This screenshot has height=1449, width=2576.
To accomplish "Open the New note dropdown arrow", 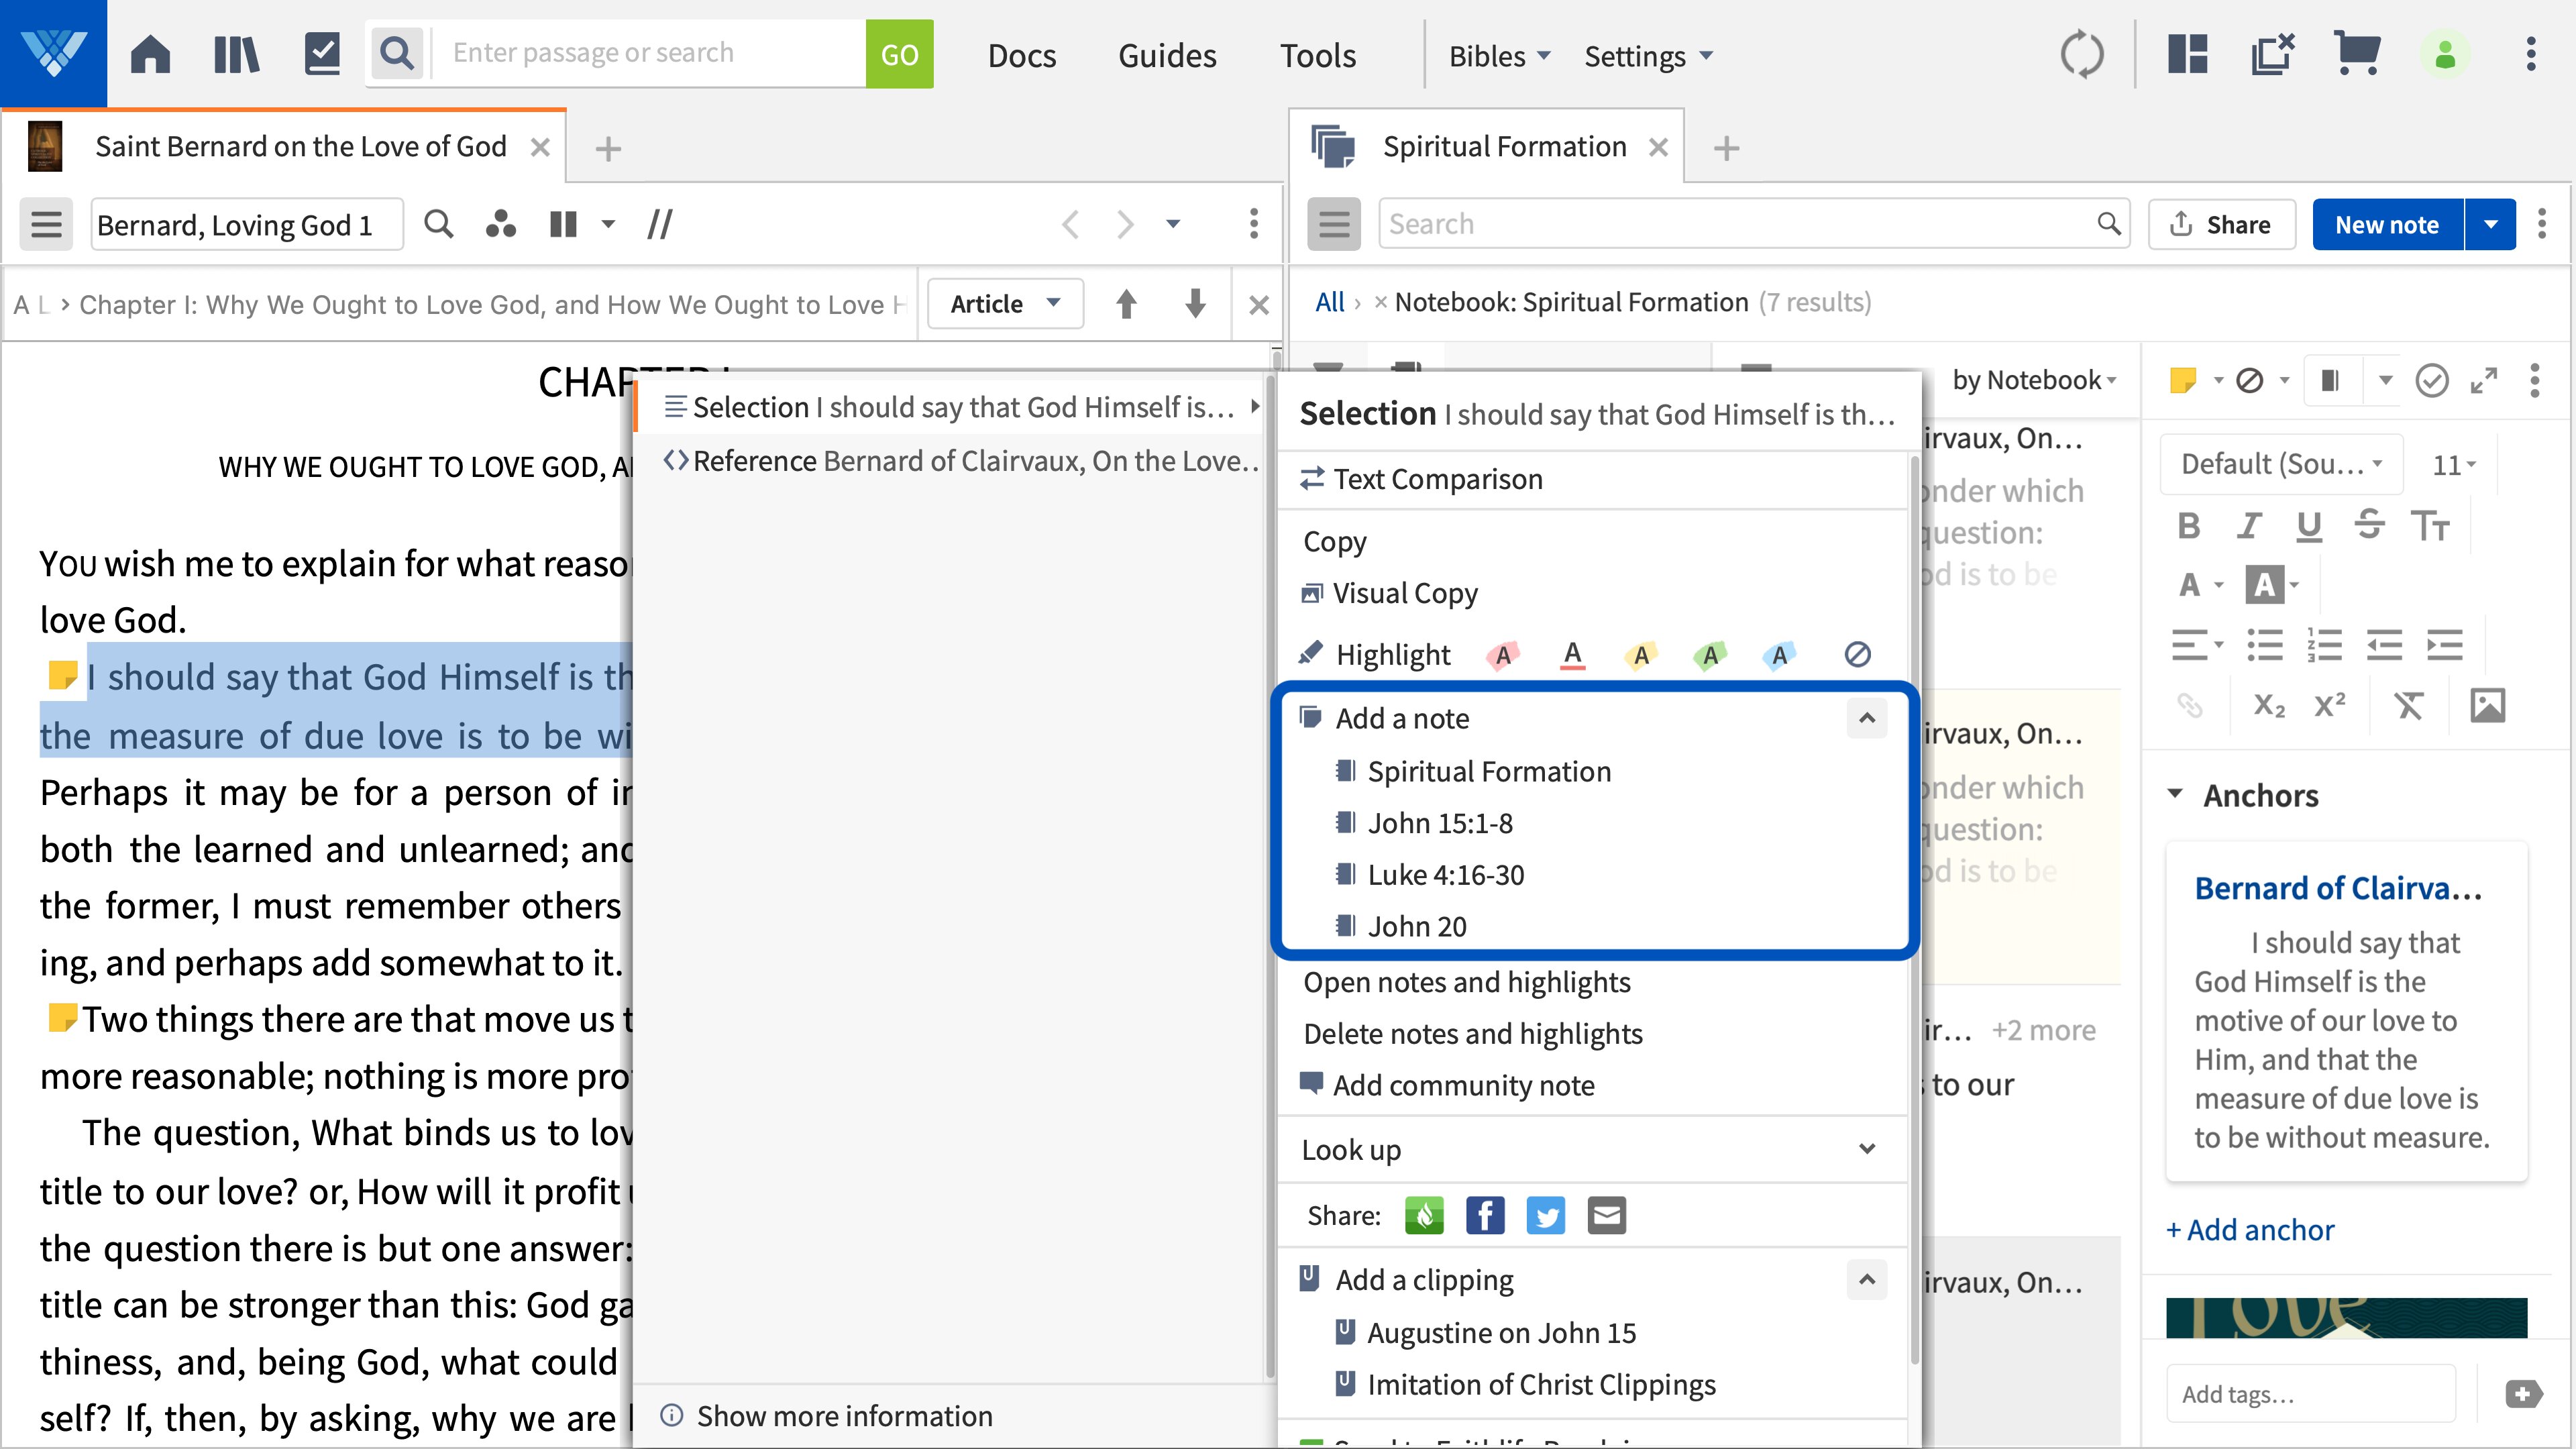I will (x=2491, y=224).
